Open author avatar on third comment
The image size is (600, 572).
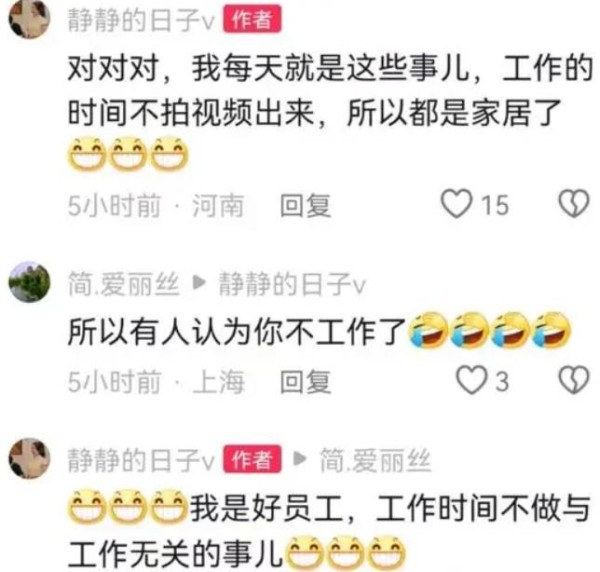(x=29, y=458)
